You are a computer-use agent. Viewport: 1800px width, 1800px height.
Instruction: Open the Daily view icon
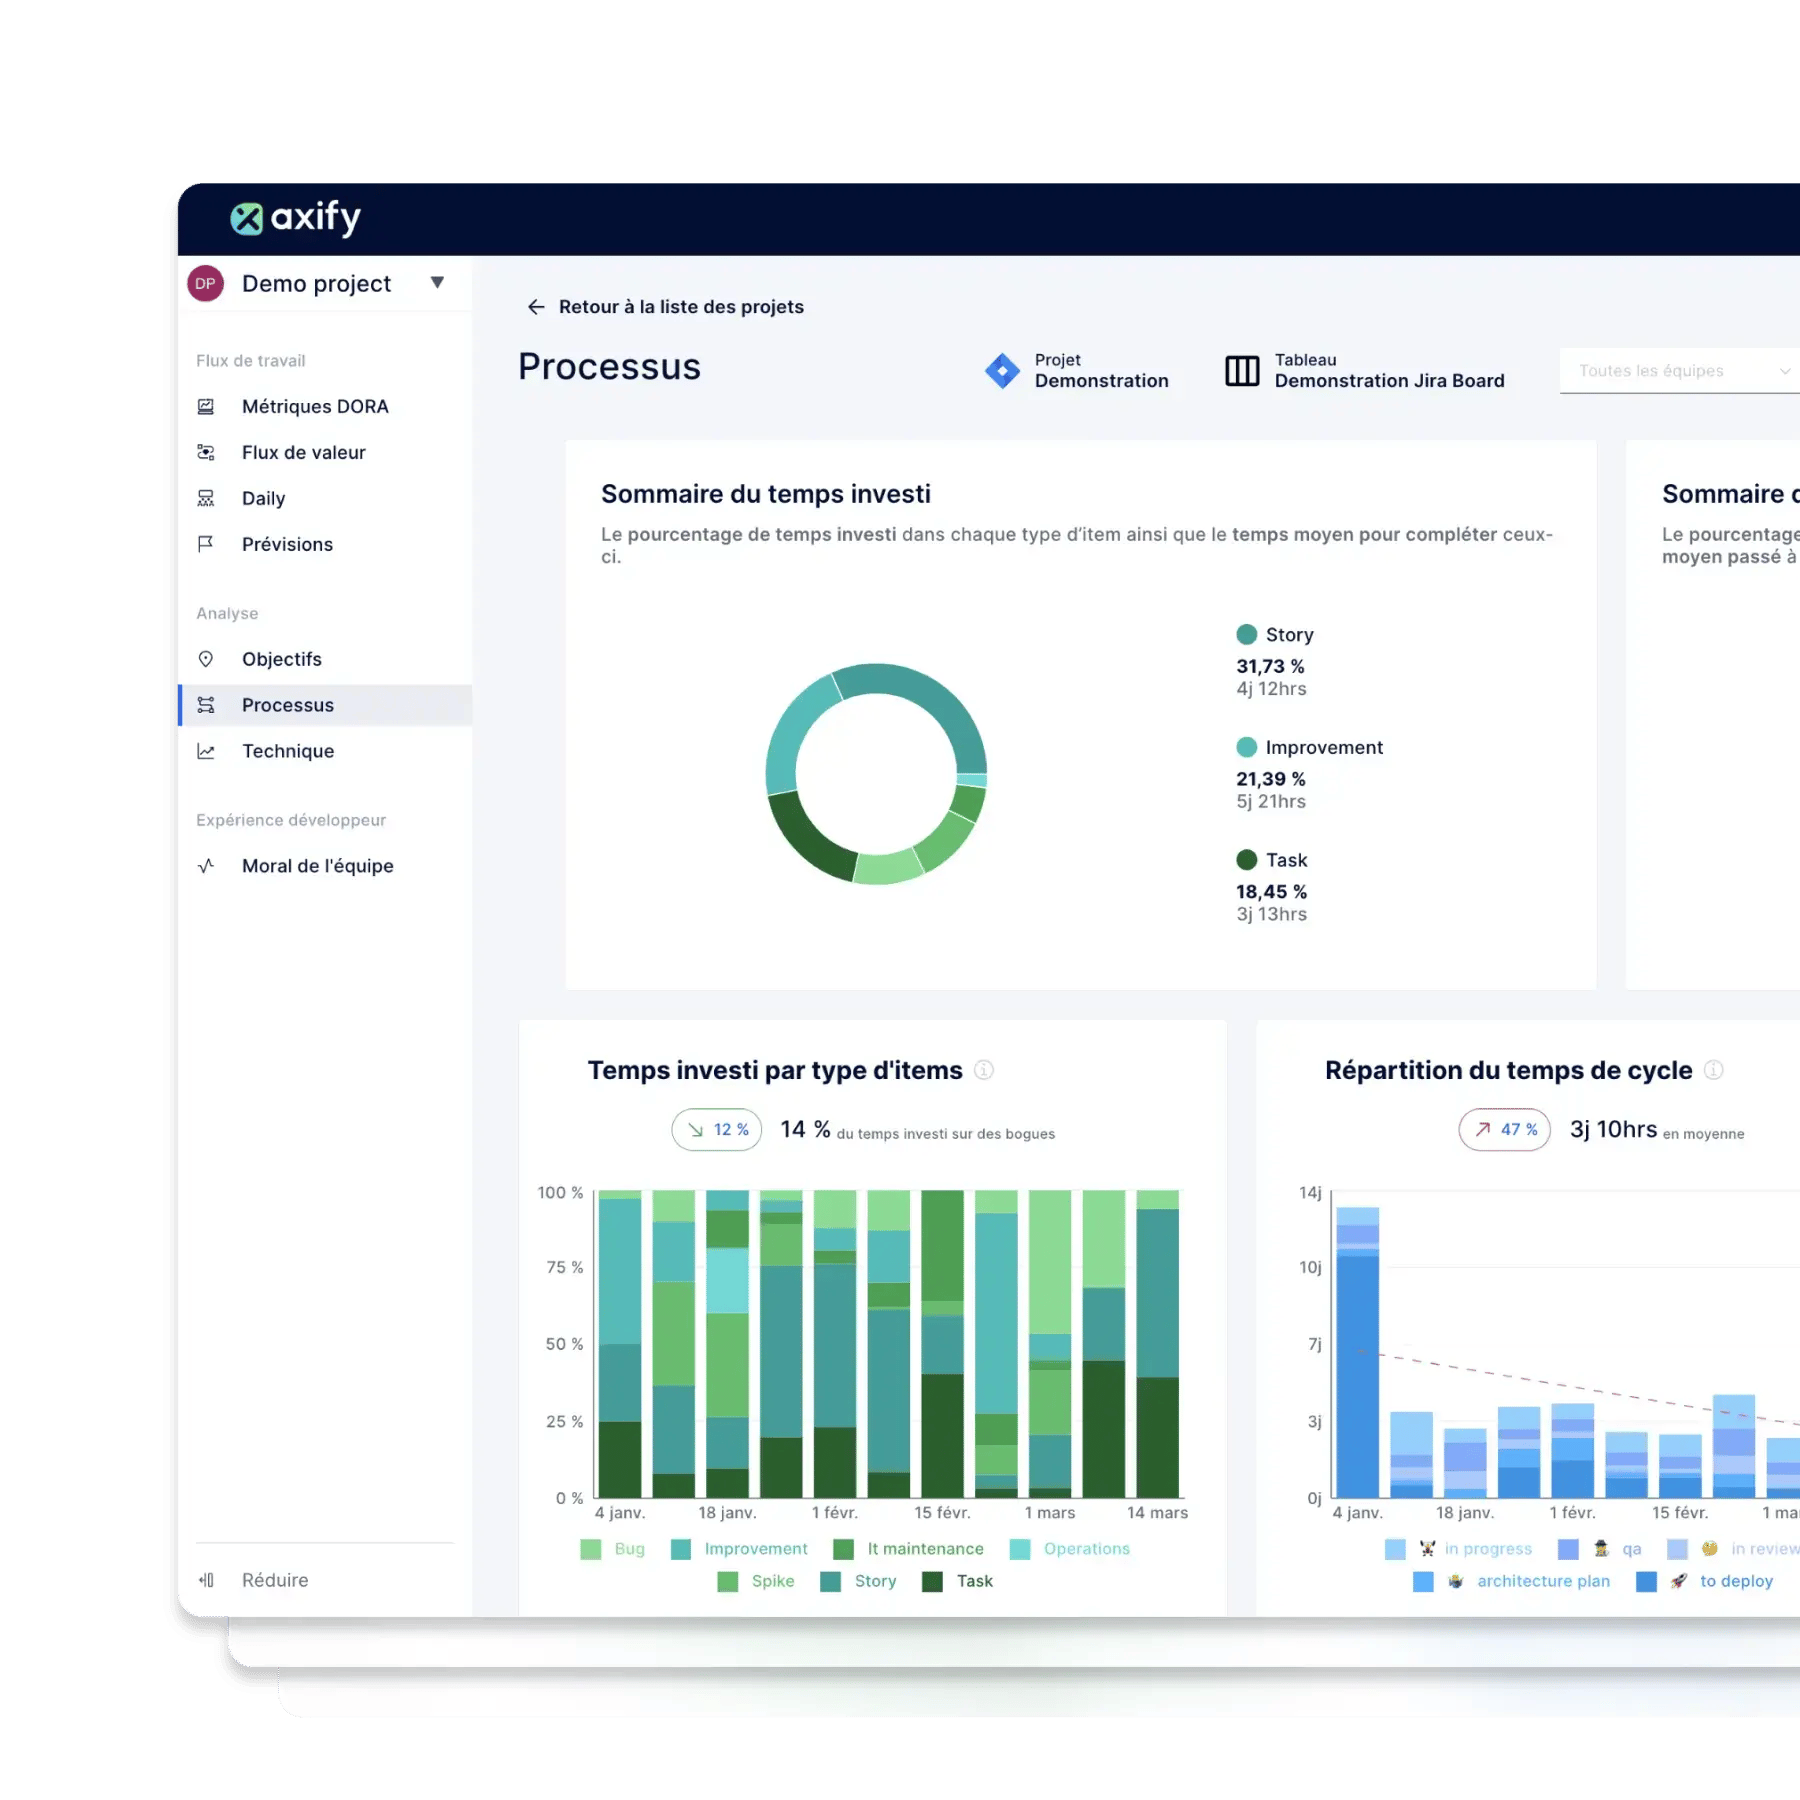(205, 498)
